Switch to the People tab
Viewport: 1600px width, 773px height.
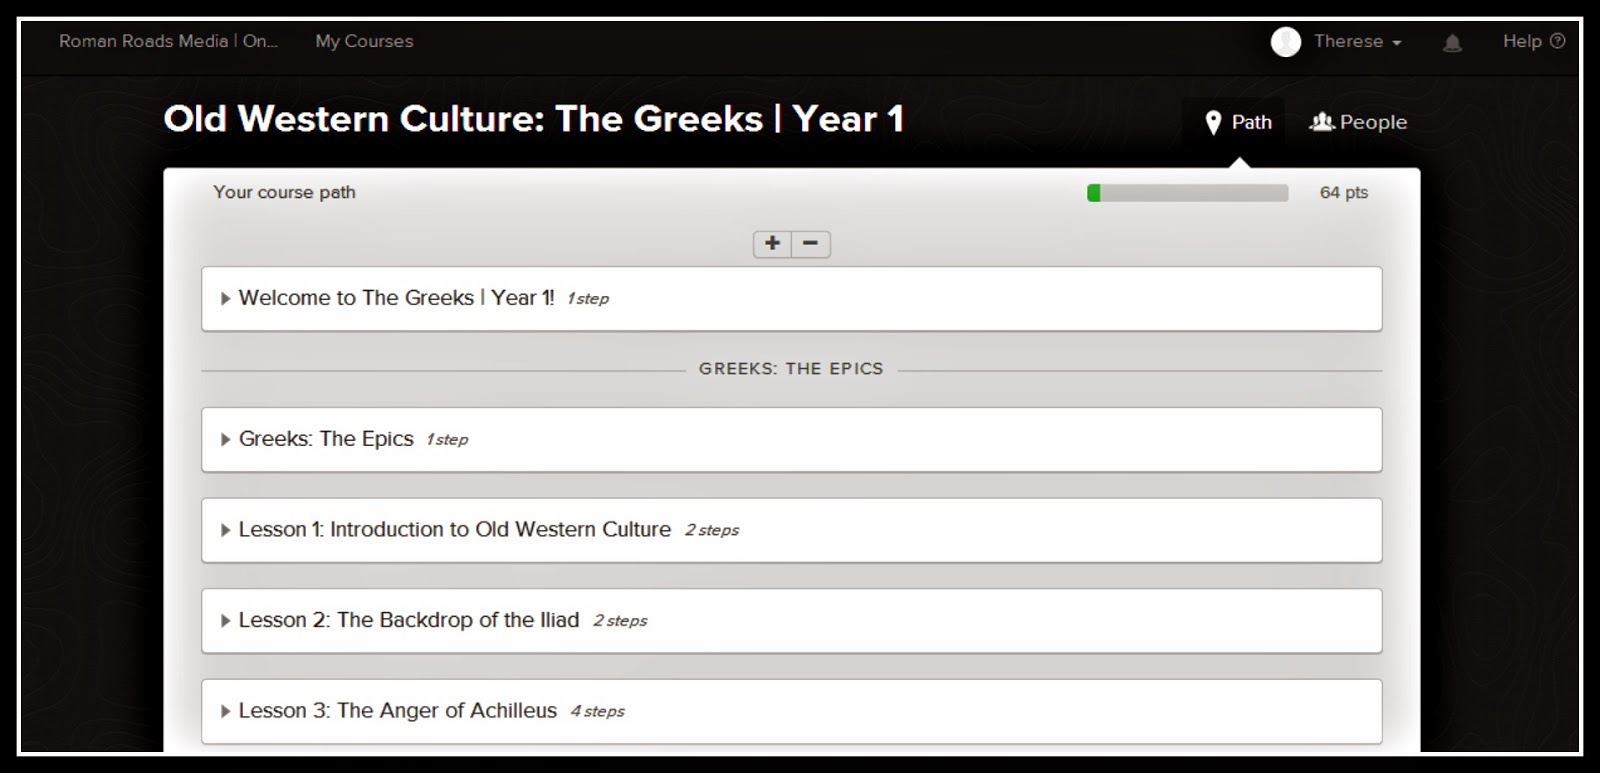(x=1358, y=122)
